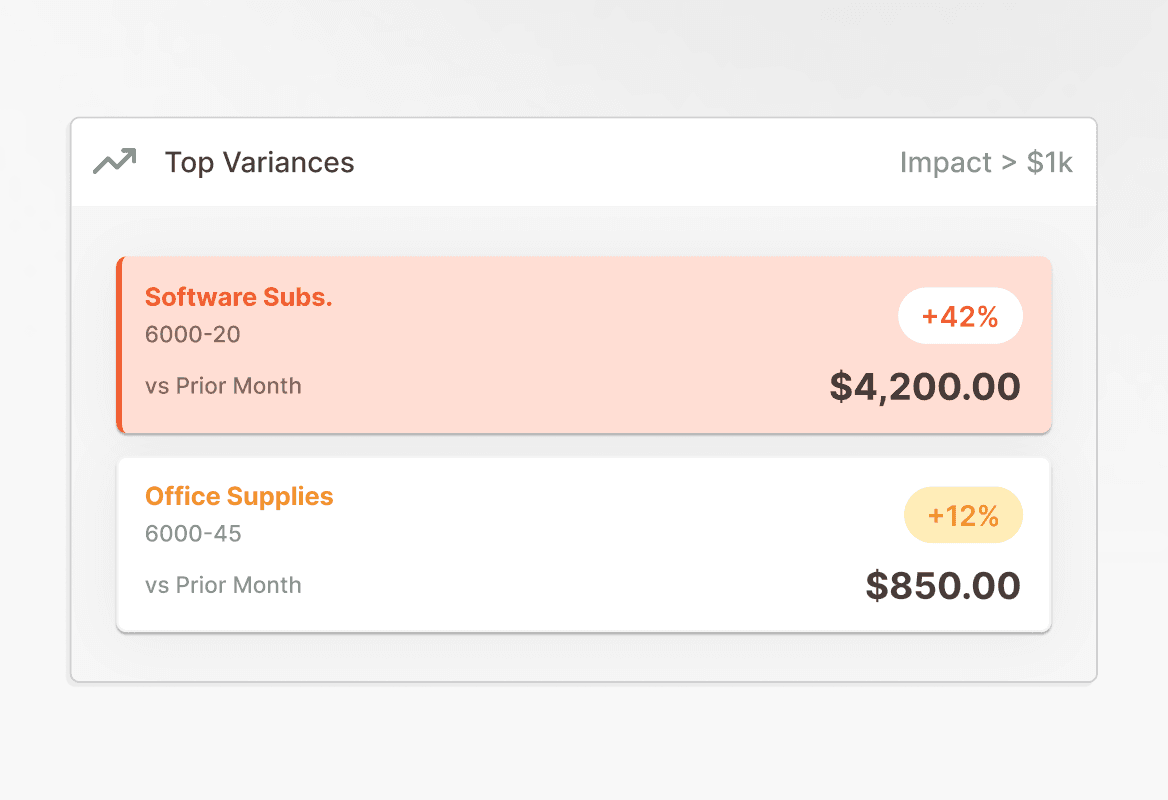Click empty space below Office Supplies card
1168x800 pixels.
click(584, 656)
